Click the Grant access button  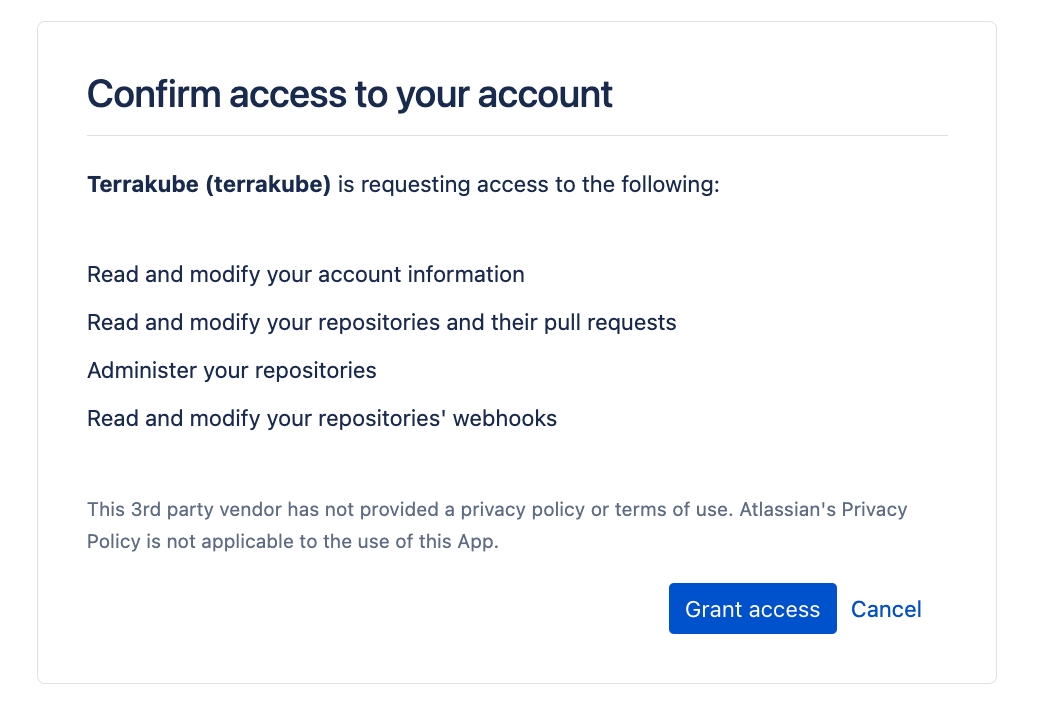point(752,609)
